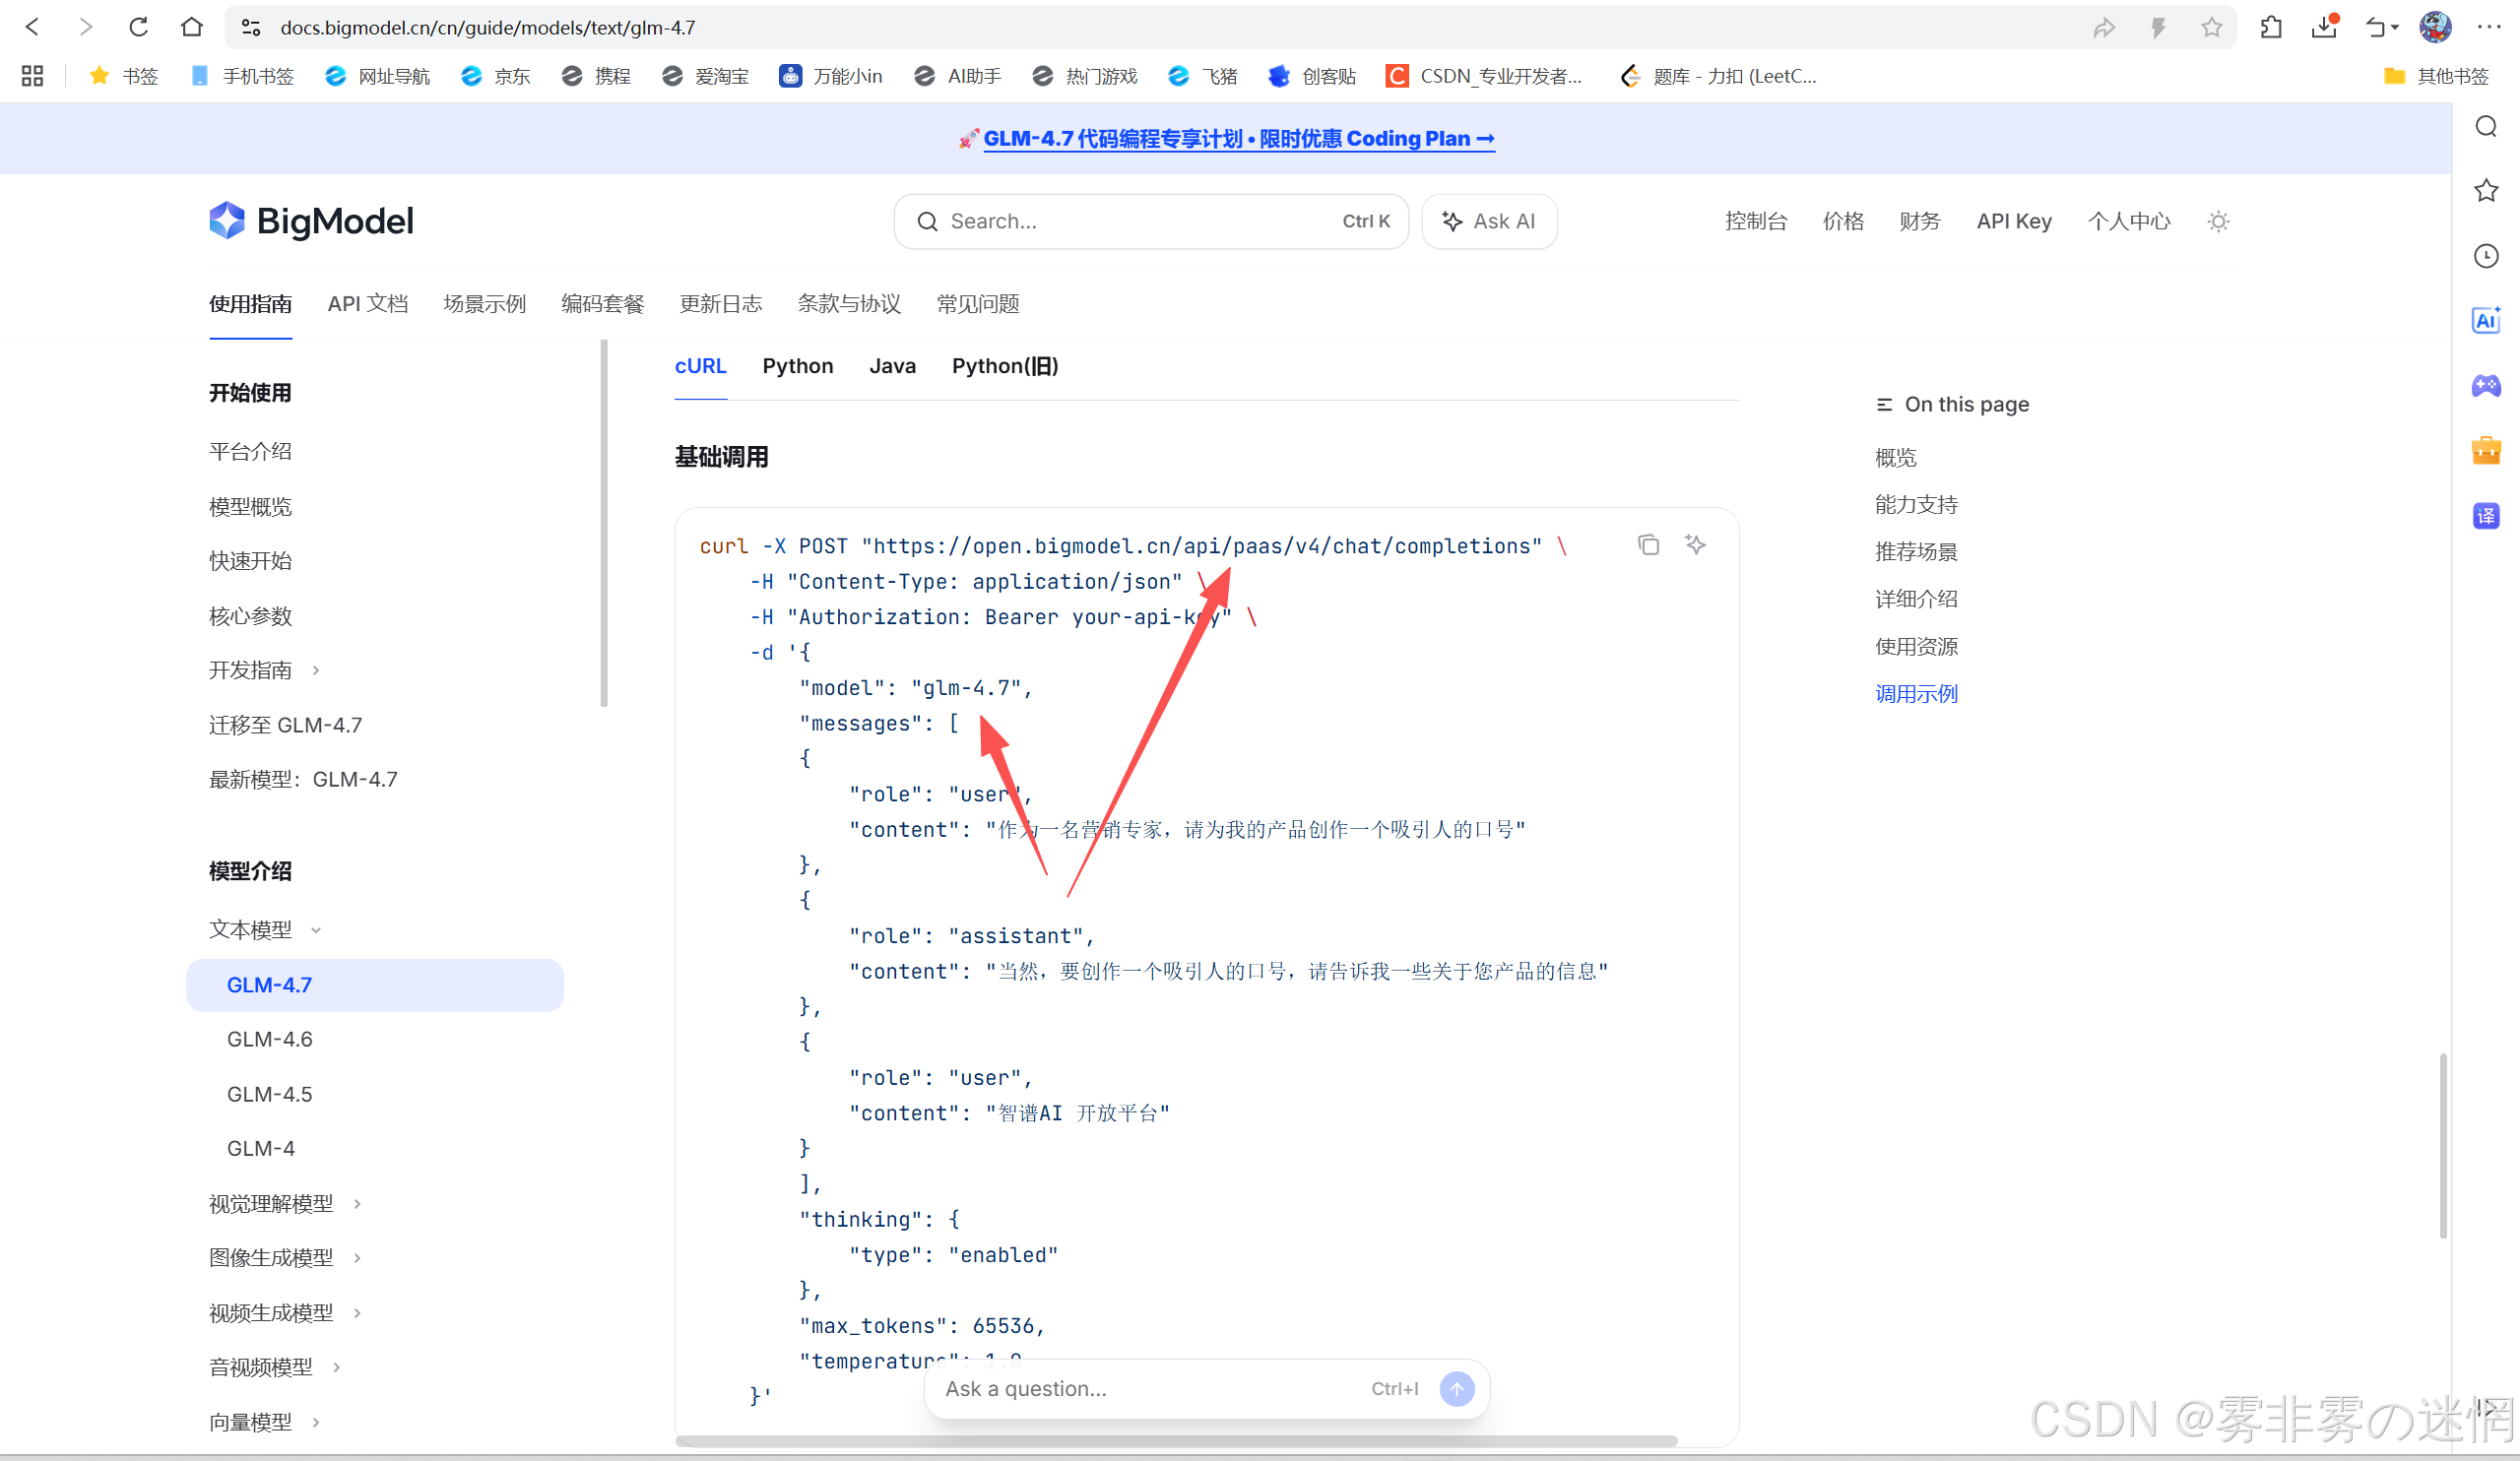Submit question with the send arrow button
Screen dimensions: 2520x1461
click(1457, 1388)
